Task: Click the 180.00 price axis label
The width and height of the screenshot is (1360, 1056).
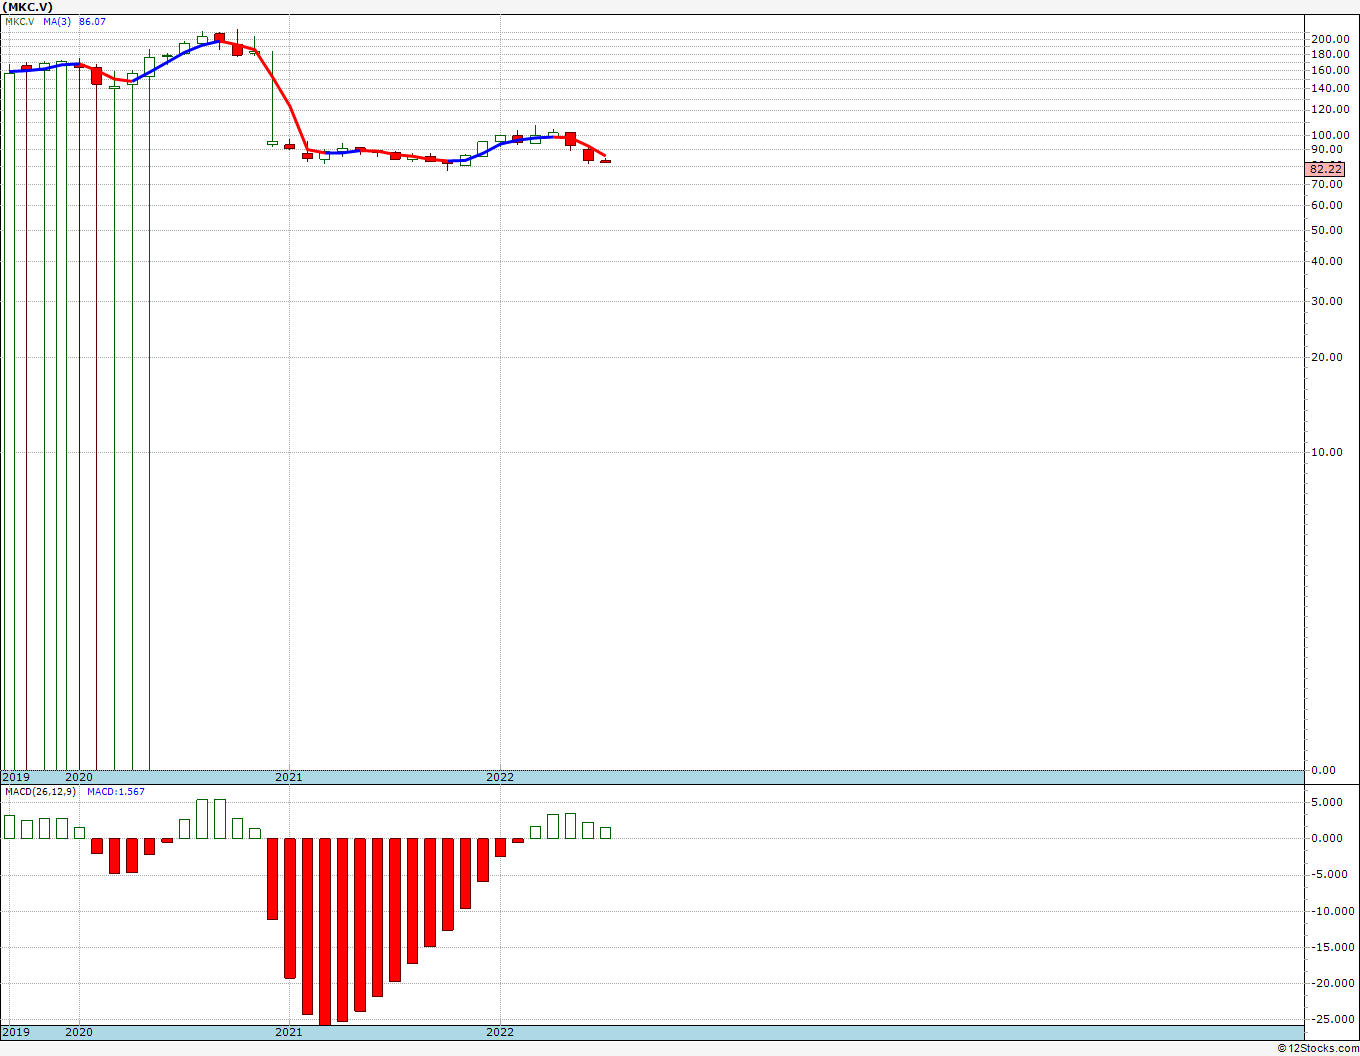Action: tap(1330, 54)
